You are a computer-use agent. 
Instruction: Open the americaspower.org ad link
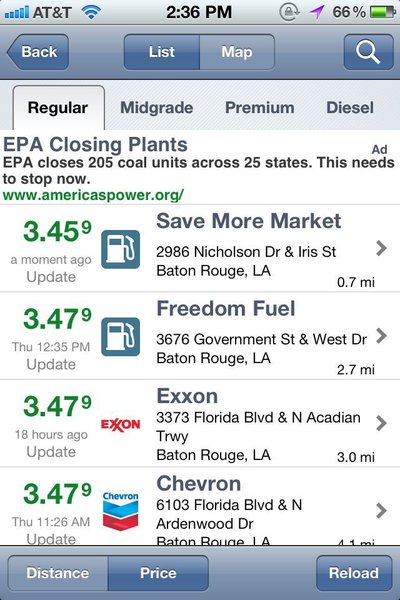93,195
